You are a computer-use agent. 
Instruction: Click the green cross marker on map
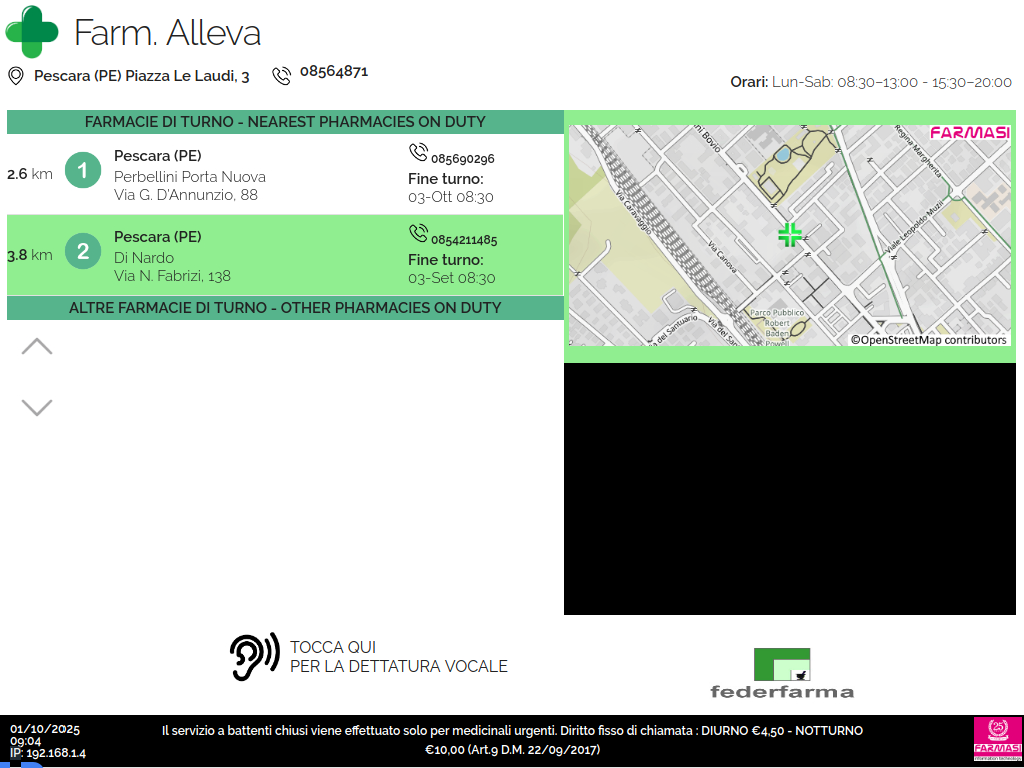790,235
